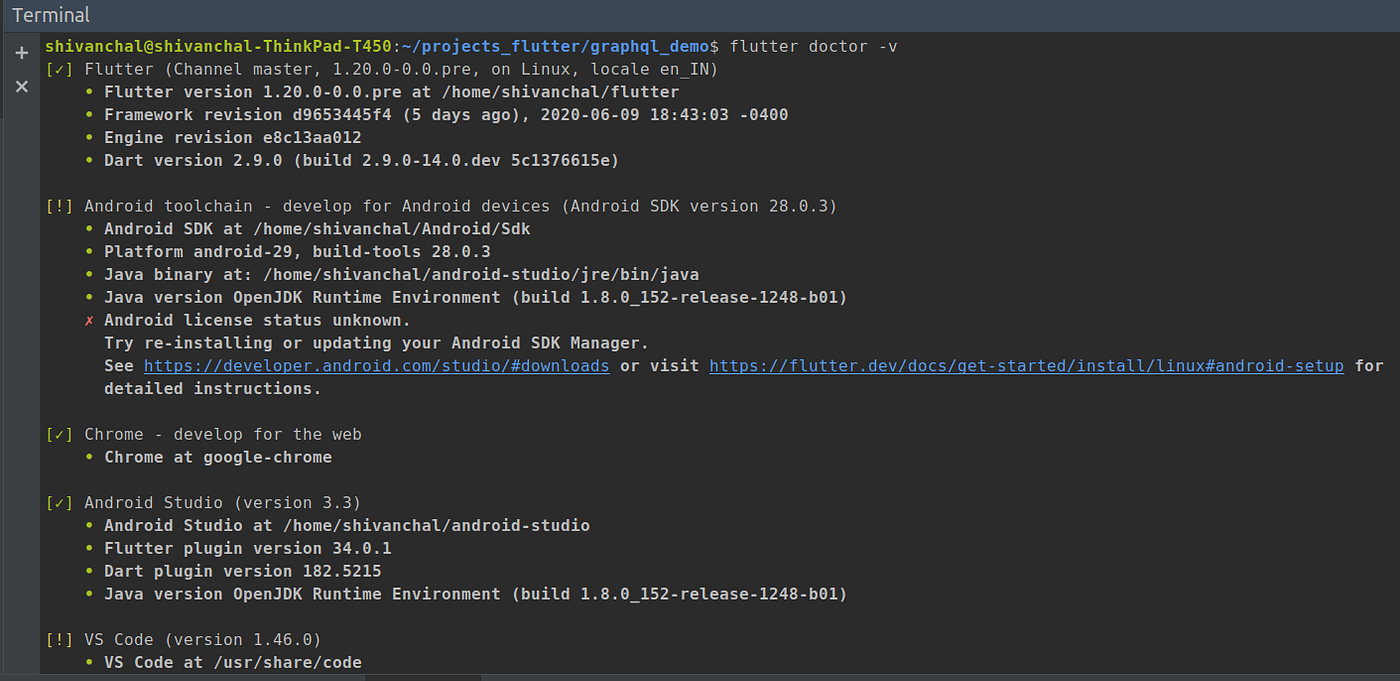Open a new terminal session with plus icon

22,53
